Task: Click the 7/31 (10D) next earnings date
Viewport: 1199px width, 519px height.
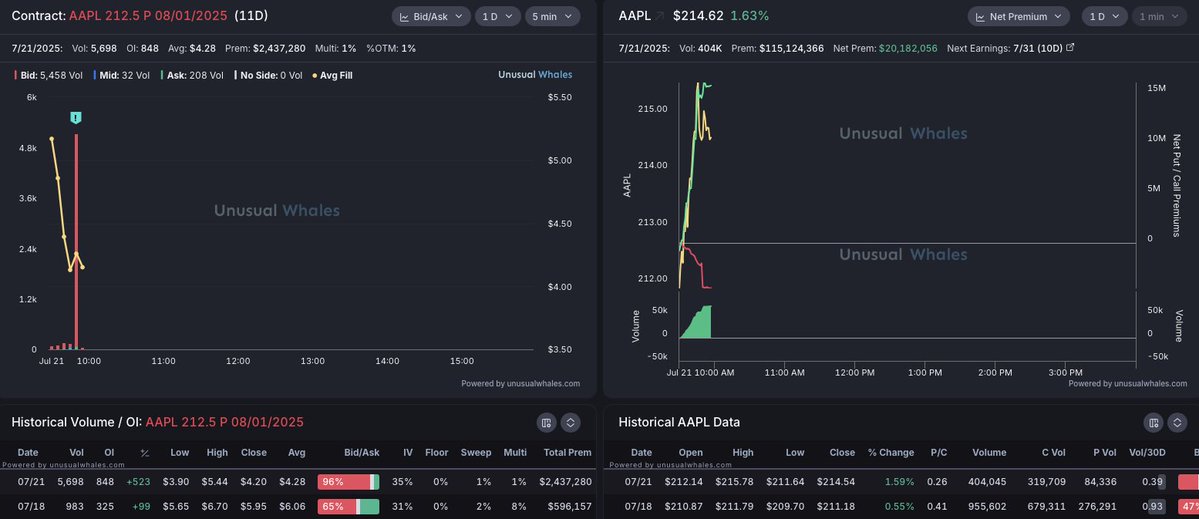Action: [1037, 47]
